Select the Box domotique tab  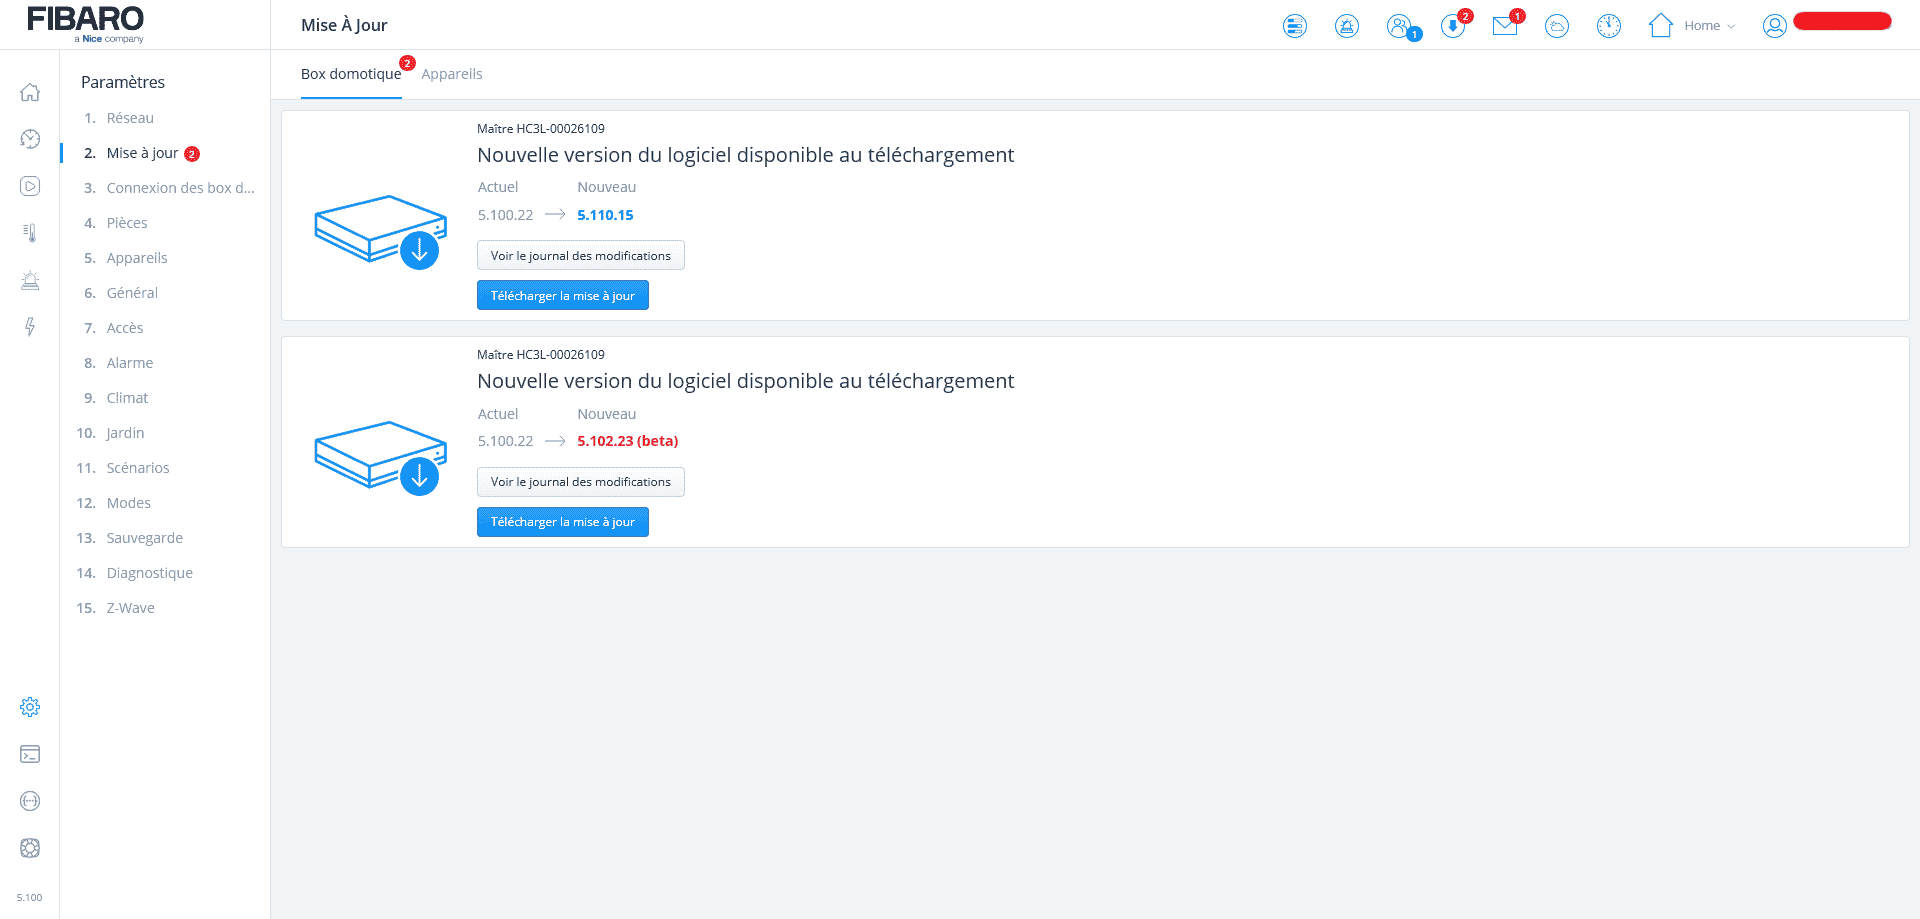(351, 74)
